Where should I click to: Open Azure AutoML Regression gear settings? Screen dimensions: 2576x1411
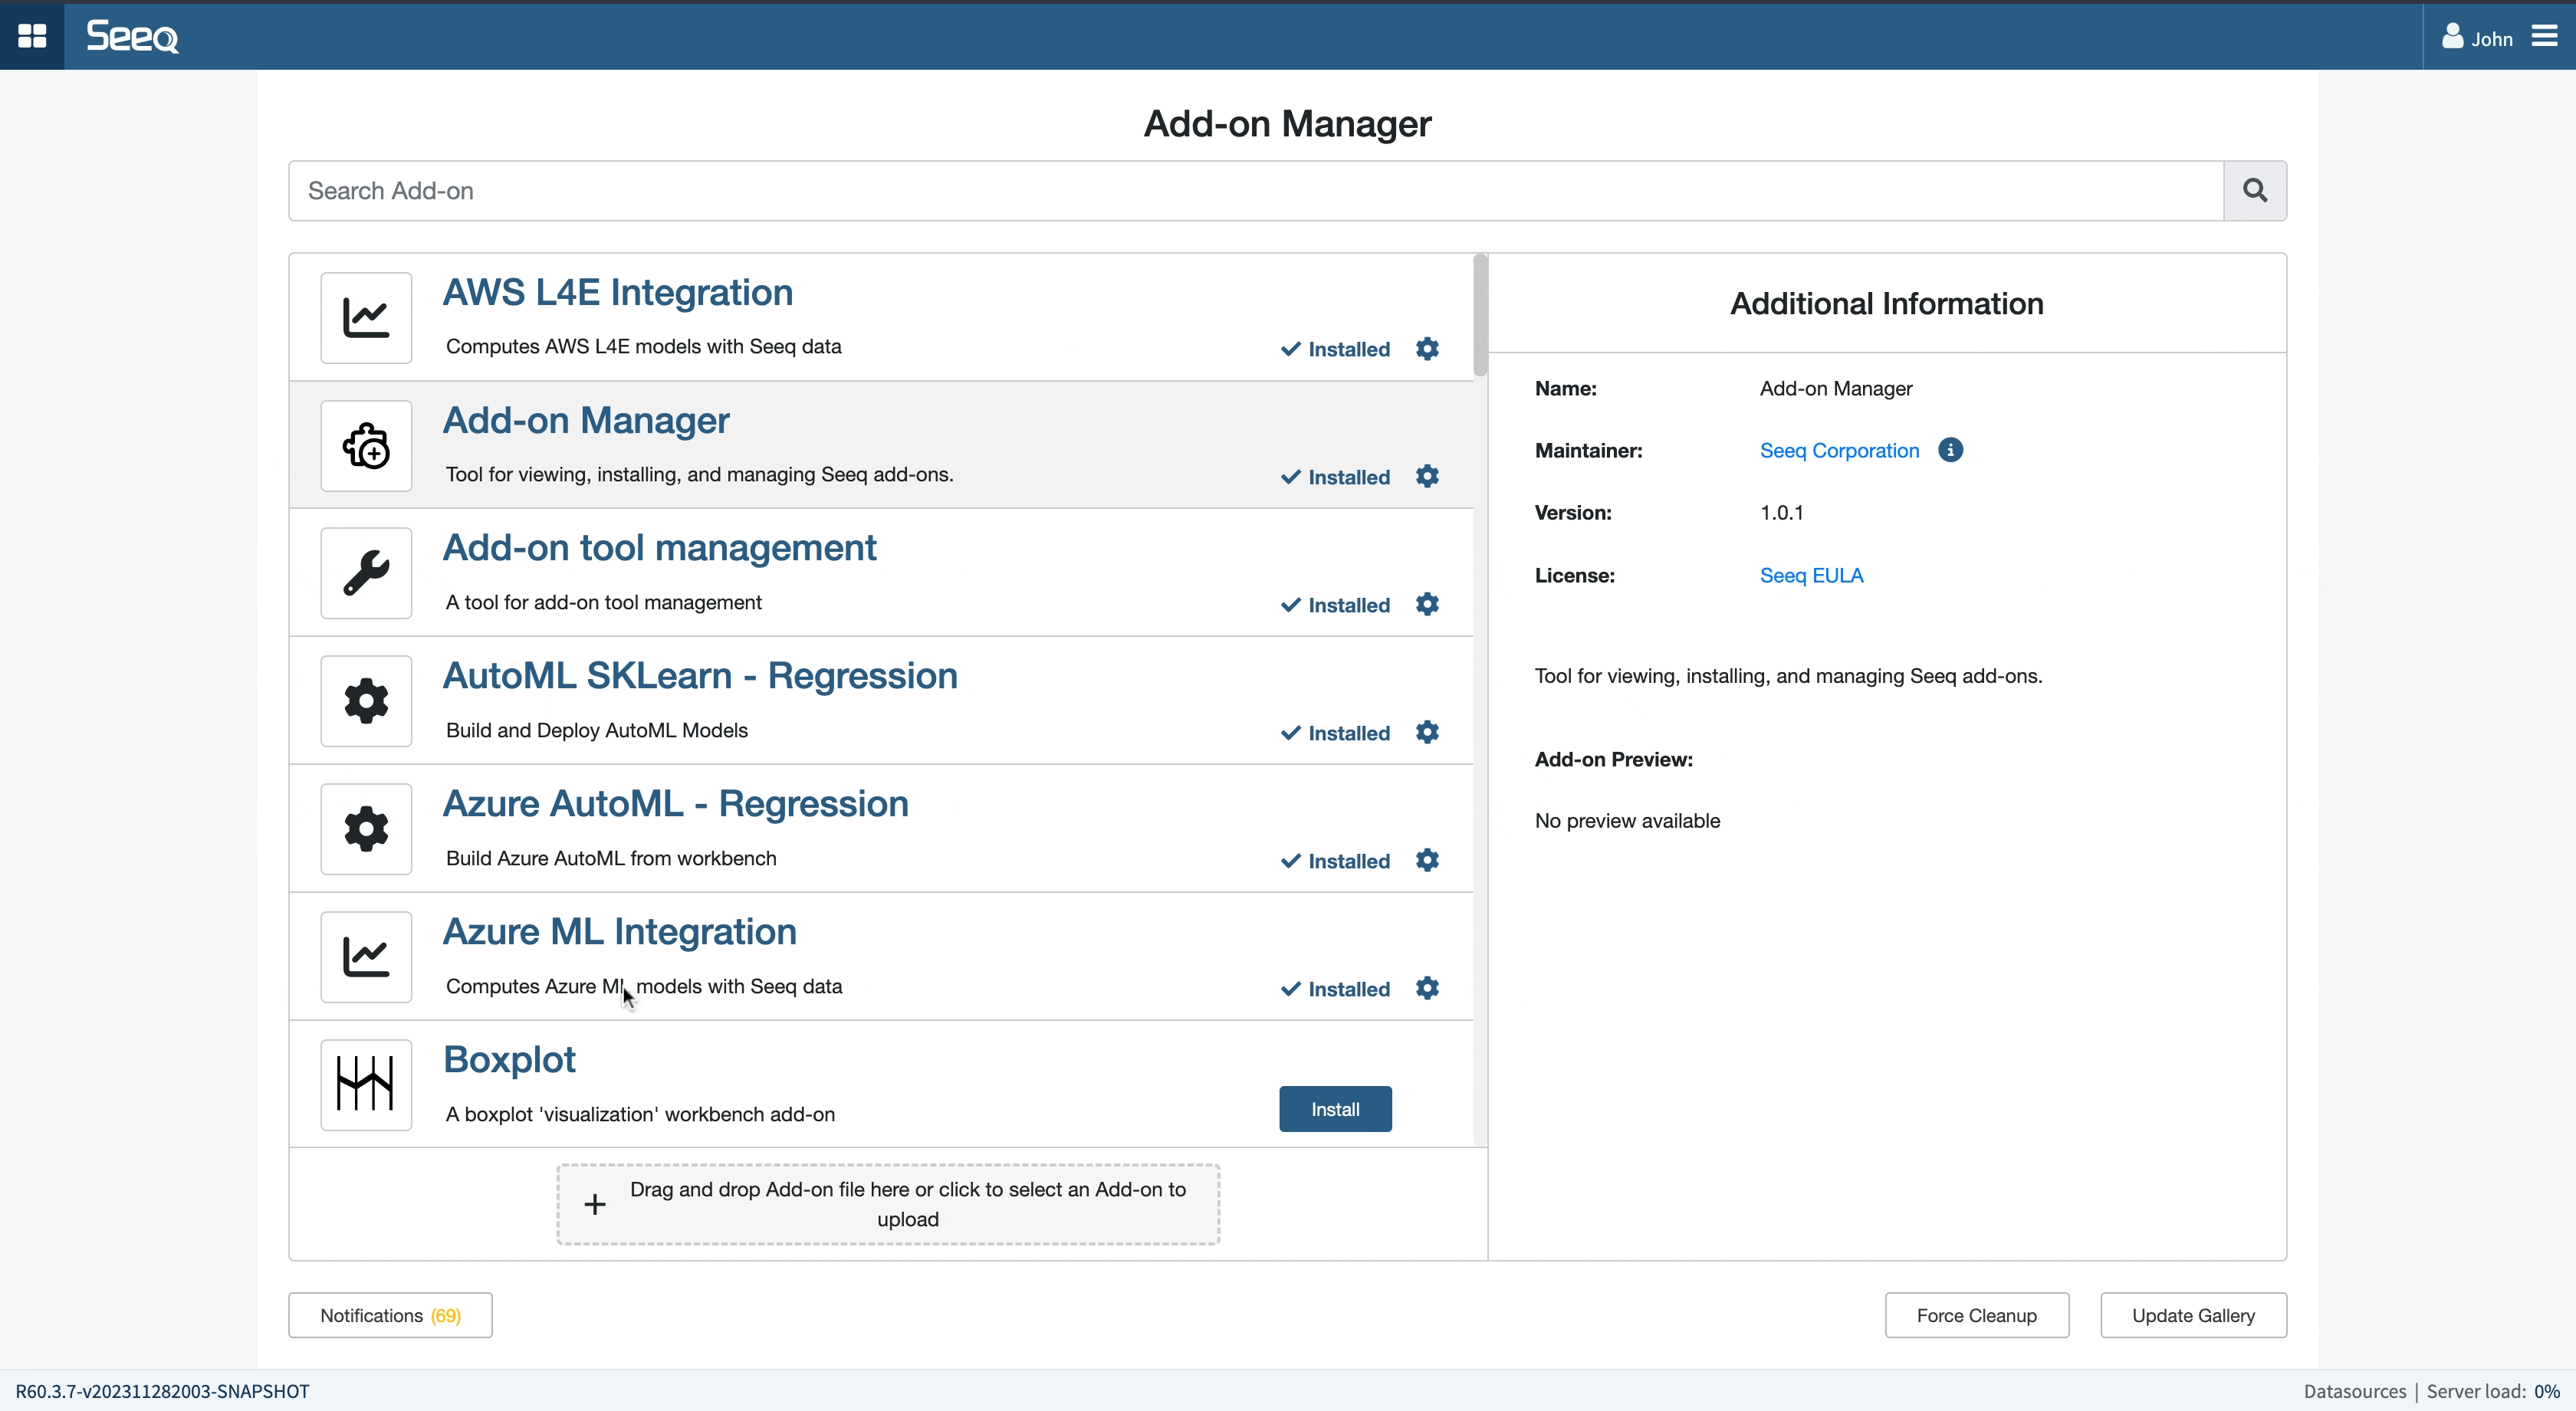(1427, 860)
